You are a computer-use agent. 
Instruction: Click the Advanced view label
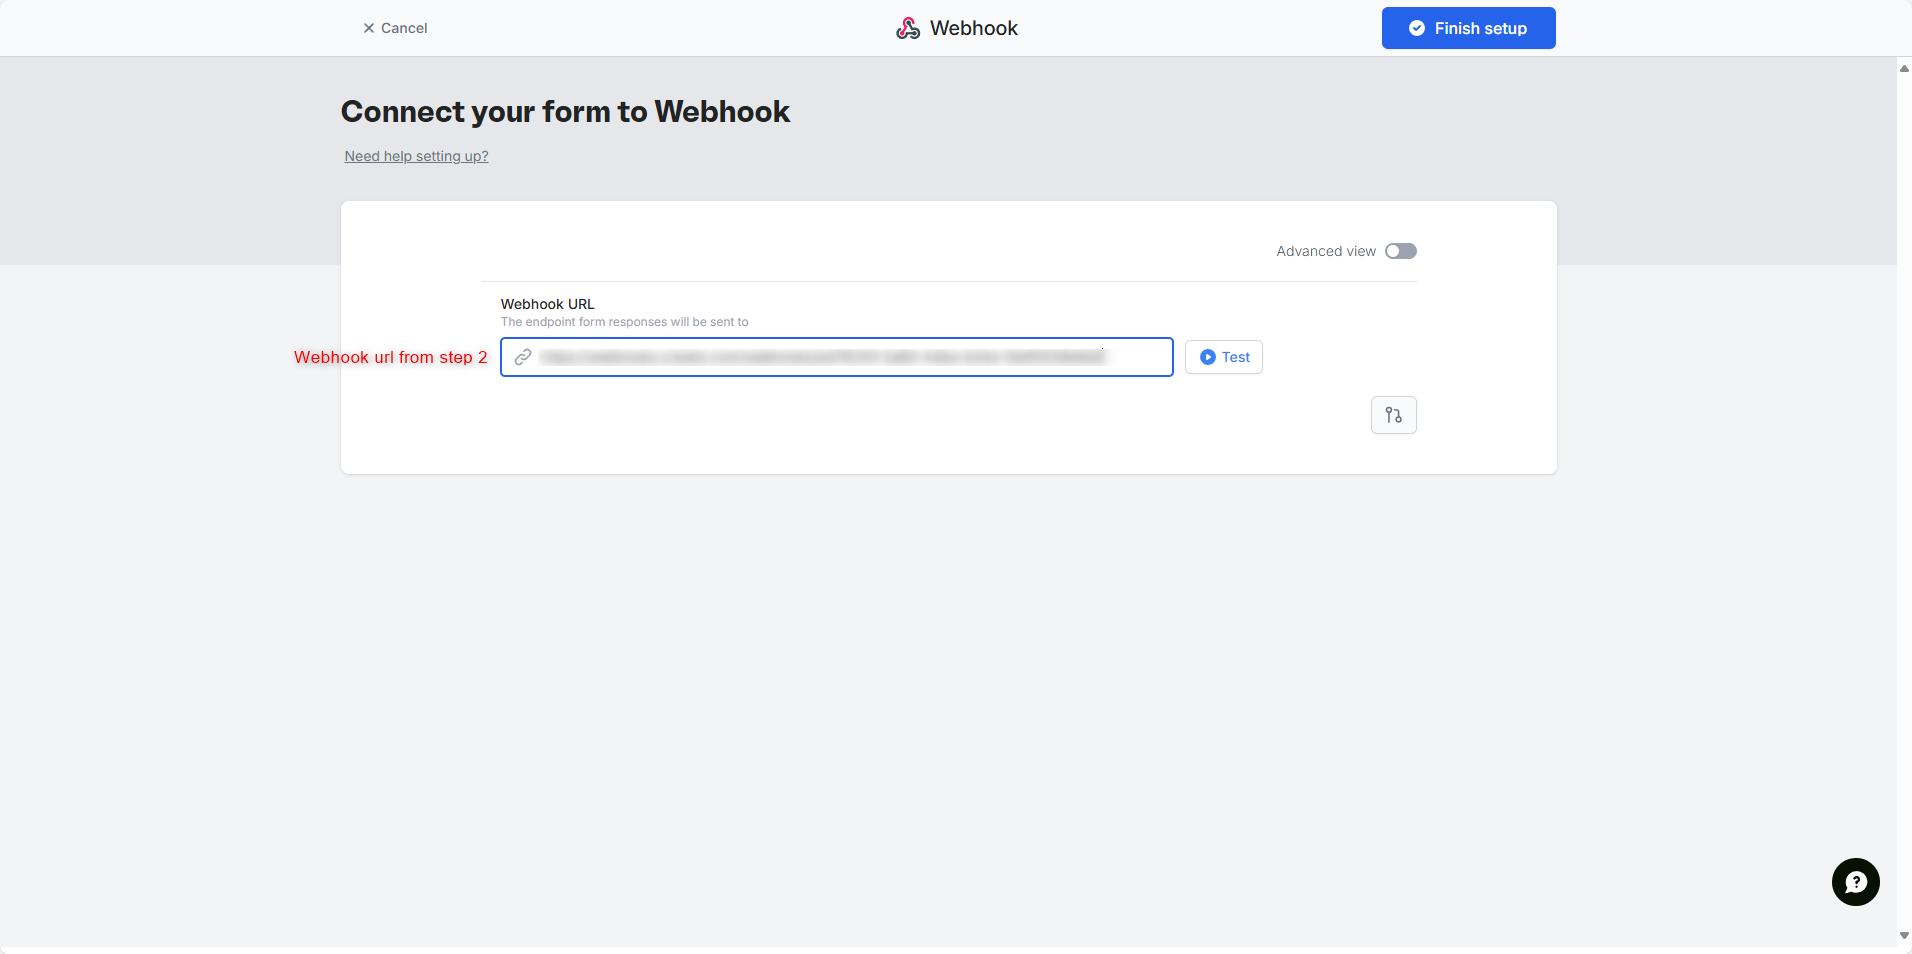click(1325, 251)
